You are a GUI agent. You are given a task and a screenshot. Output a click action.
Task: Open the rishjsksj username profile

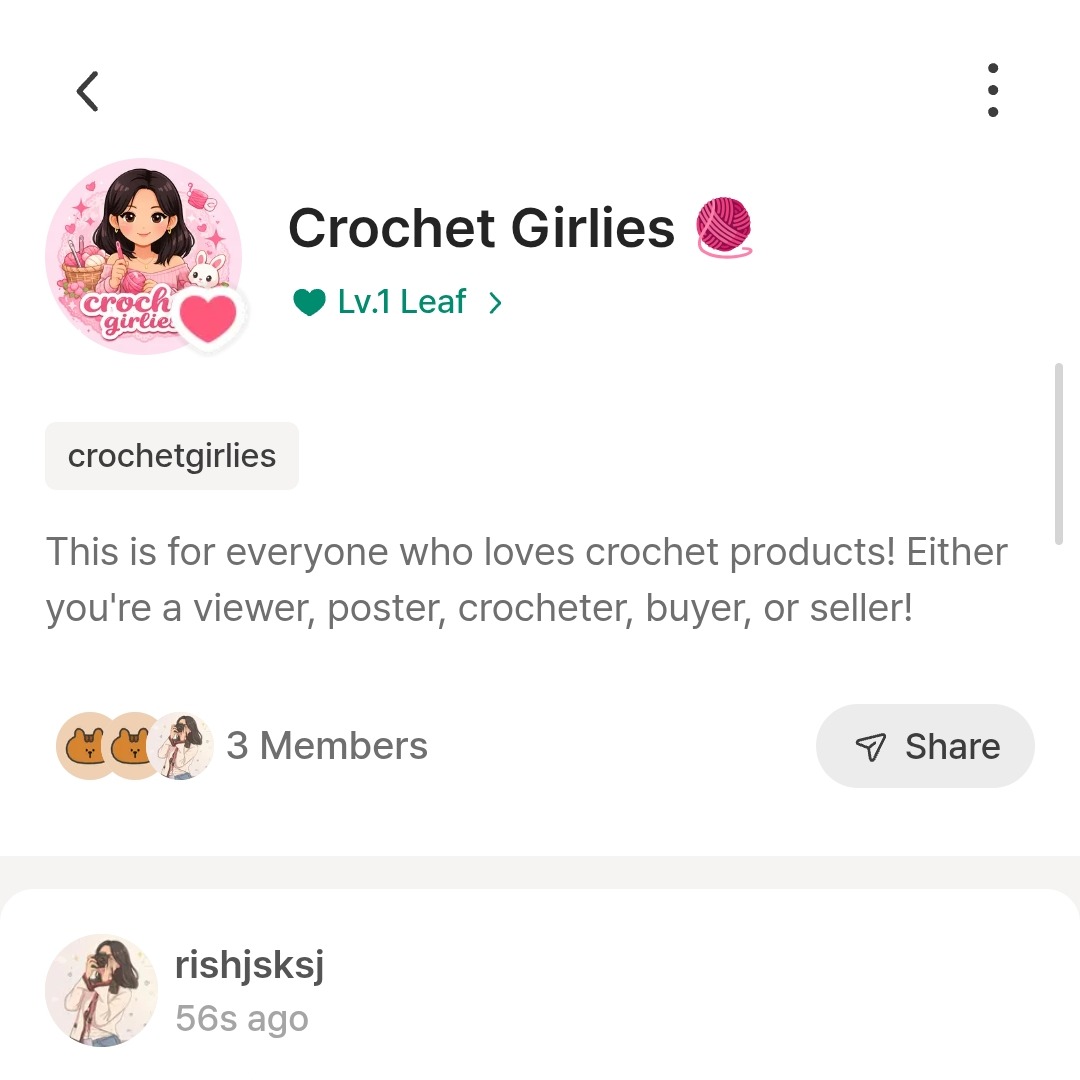[249, 966]
